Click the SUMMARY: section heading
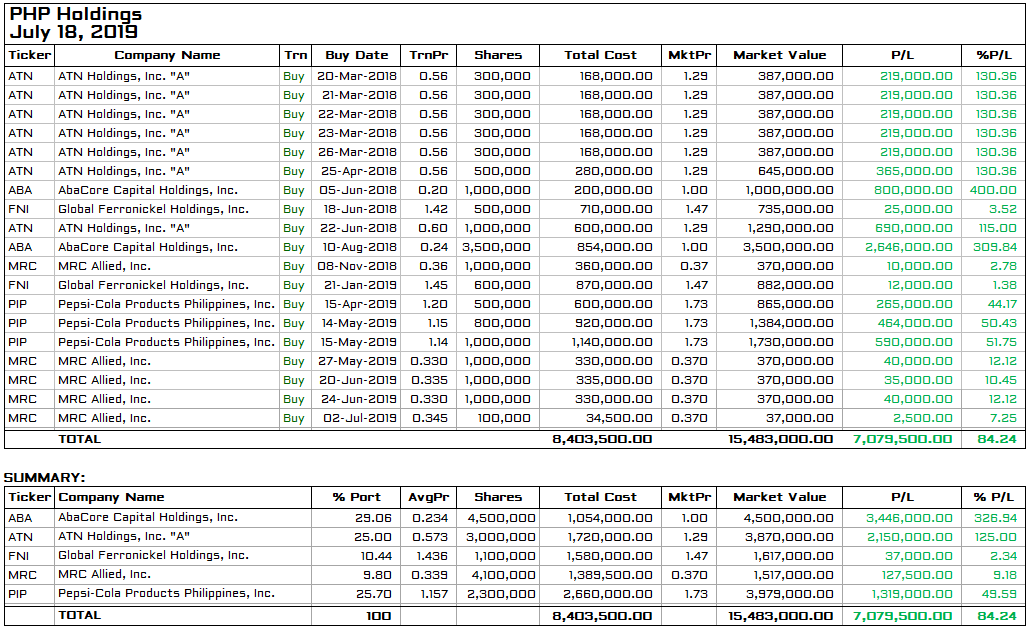The height and width of the screenshot is (631, 1031). pyautogui.click(x=45, y=478)
